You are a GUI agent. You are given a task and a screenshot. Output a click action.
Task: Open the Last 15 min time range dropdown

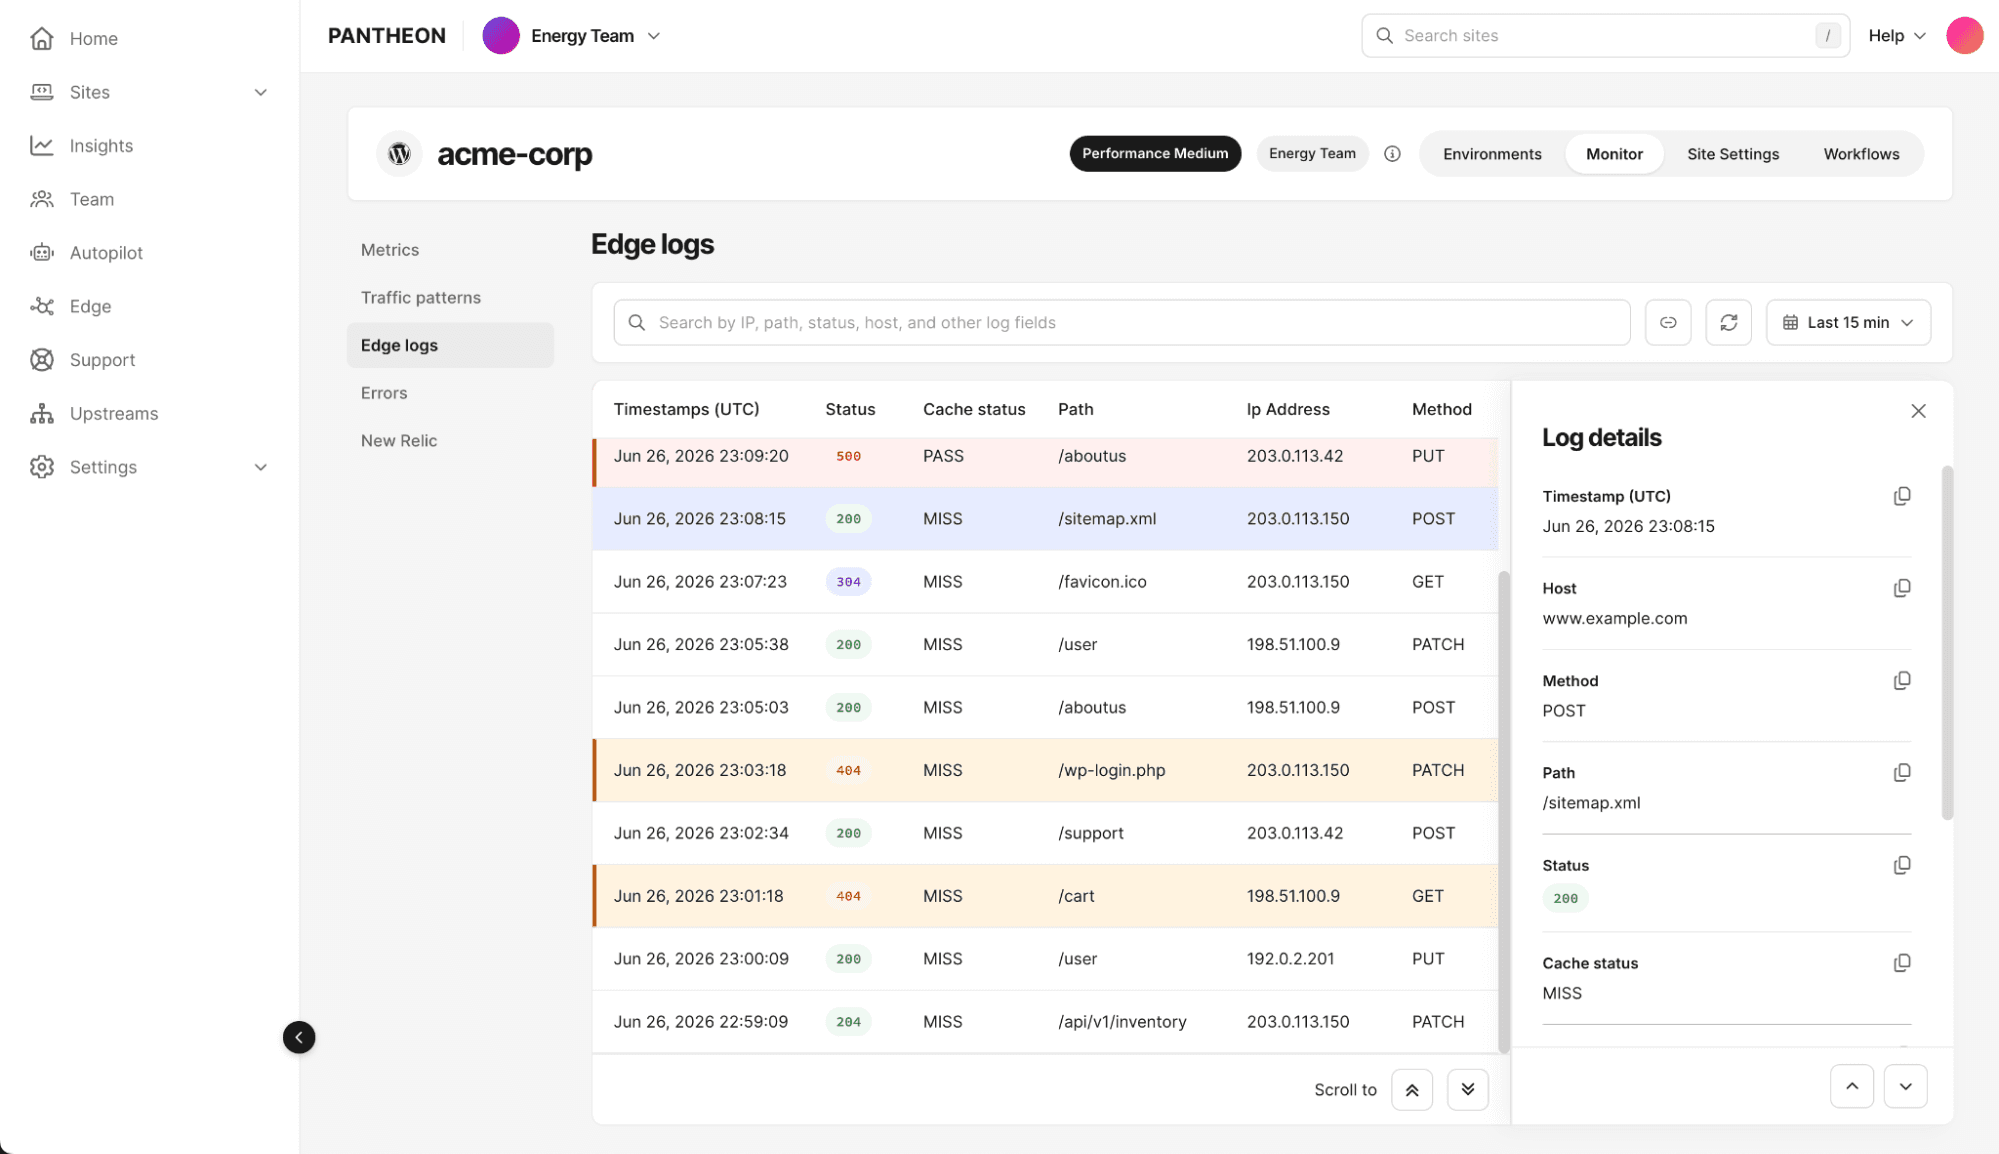[x=1848, y=323]
